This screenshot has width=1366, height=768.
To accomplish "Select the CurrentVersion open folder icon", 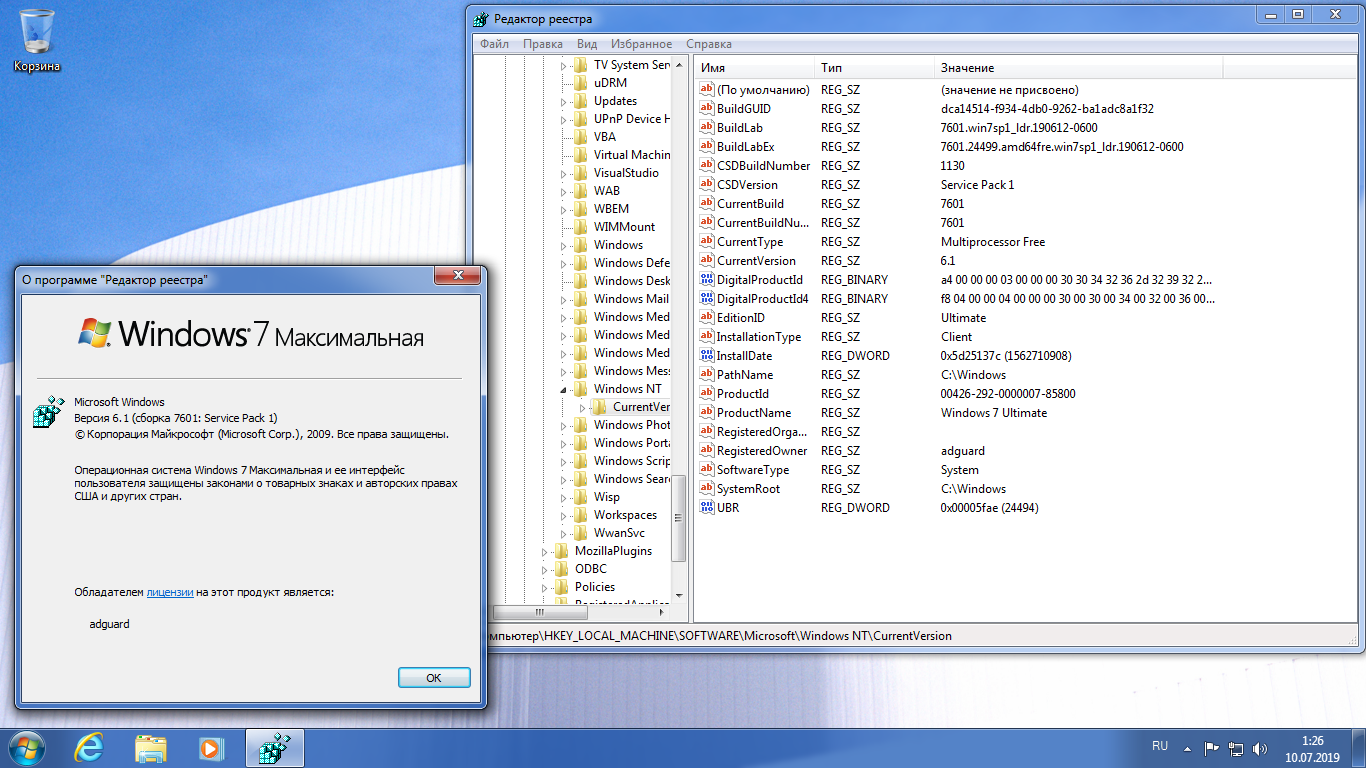I will click(x=599, y=407).
